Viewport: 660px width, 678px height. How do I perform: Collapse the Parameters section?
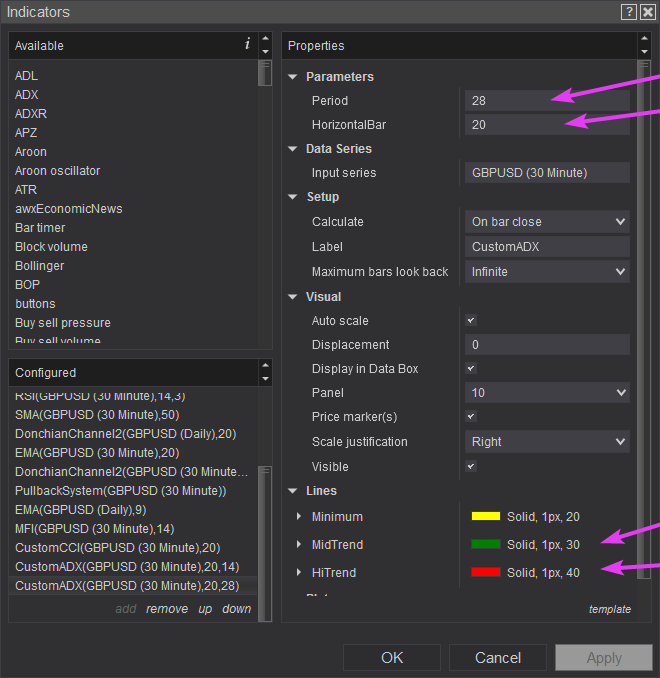(293, 77)
